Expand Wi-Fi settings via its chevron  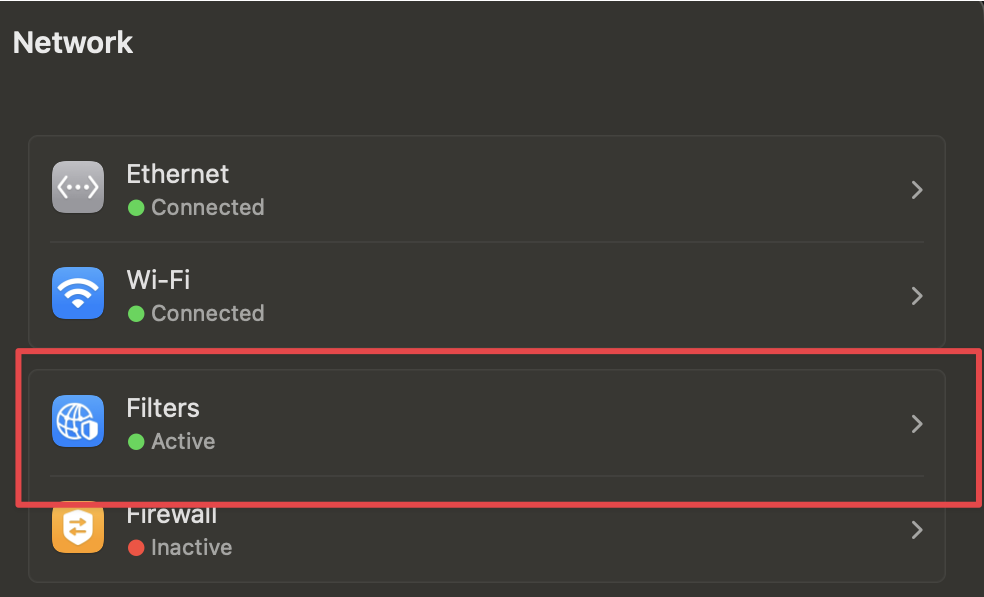pos(917,296)
